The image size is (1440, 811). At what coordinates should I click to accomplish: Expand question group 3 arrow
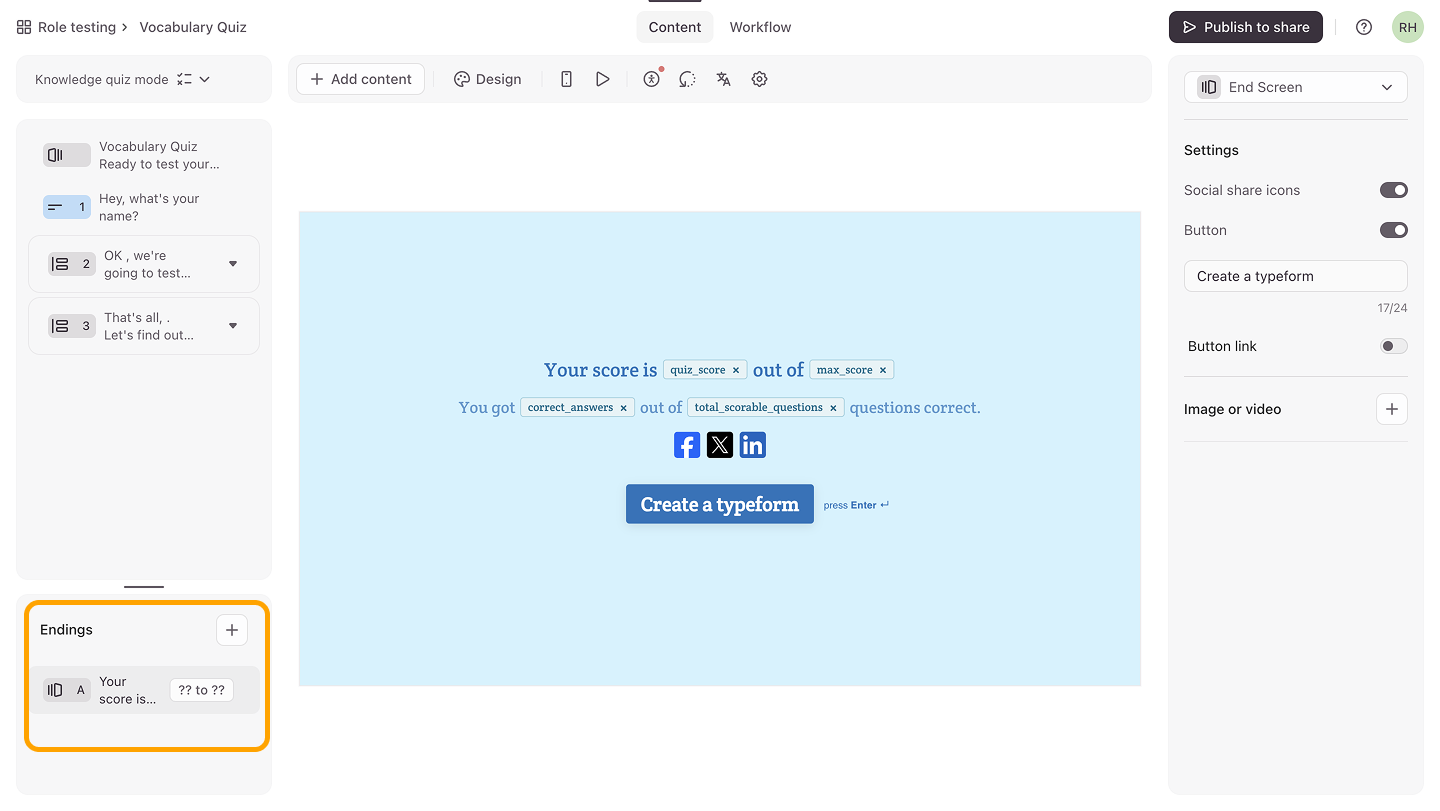pyautogui.click(x=233, y=326)
